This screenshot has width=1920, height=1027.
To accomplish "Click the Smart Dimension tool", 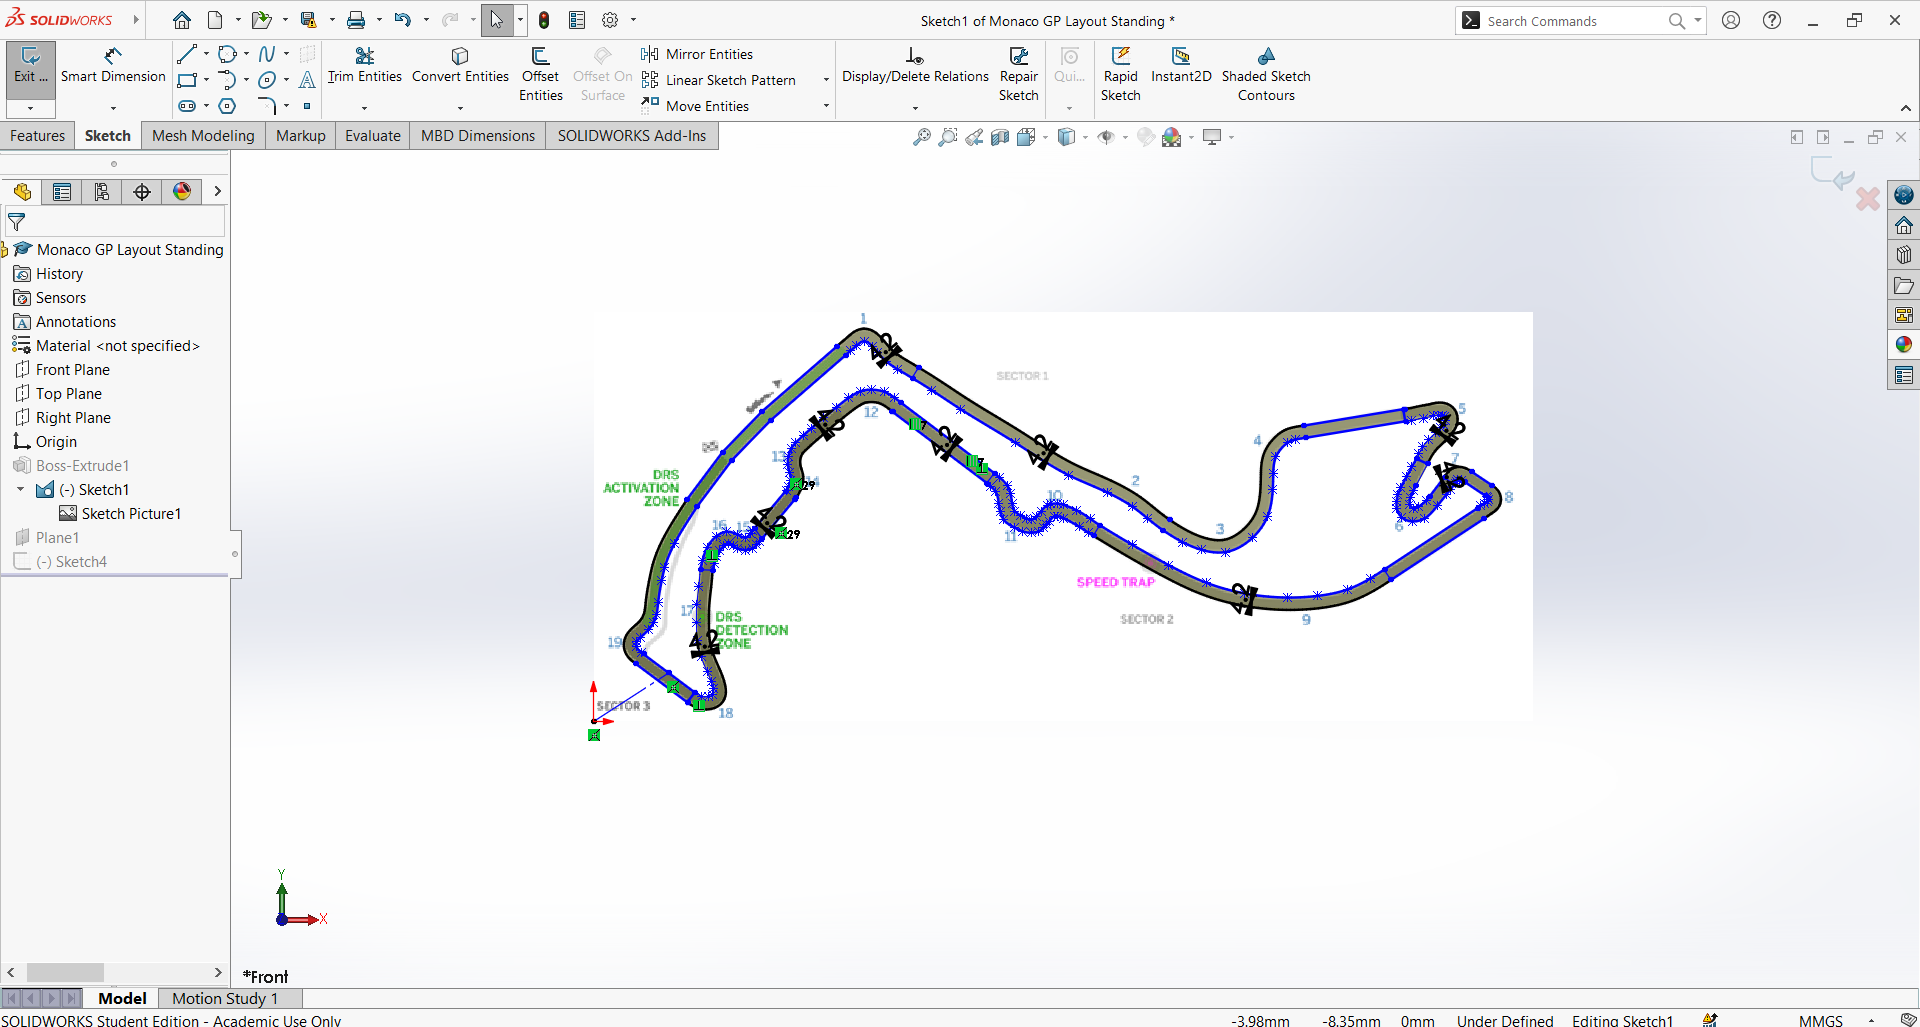I will [113, 65].
